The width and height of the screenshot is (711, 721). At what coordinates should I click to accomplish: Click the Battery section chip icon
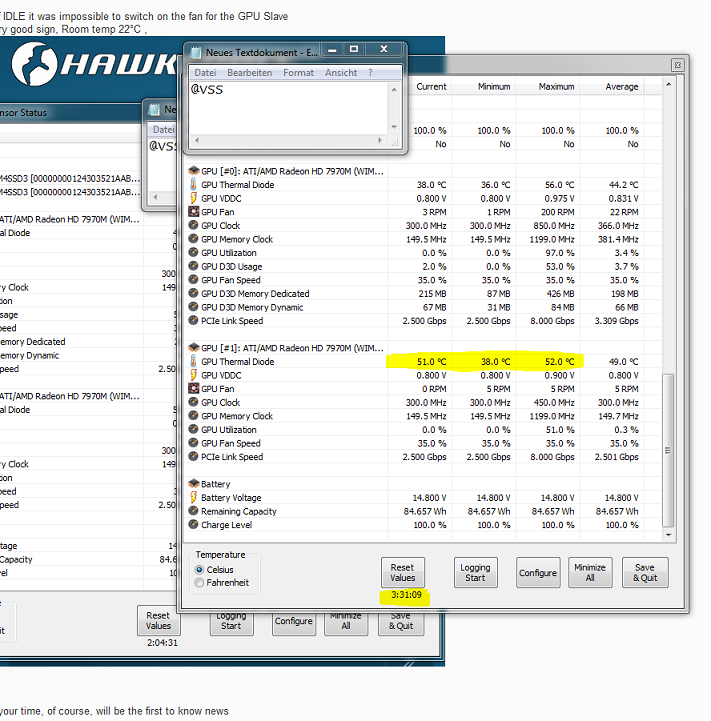[194, 484]
